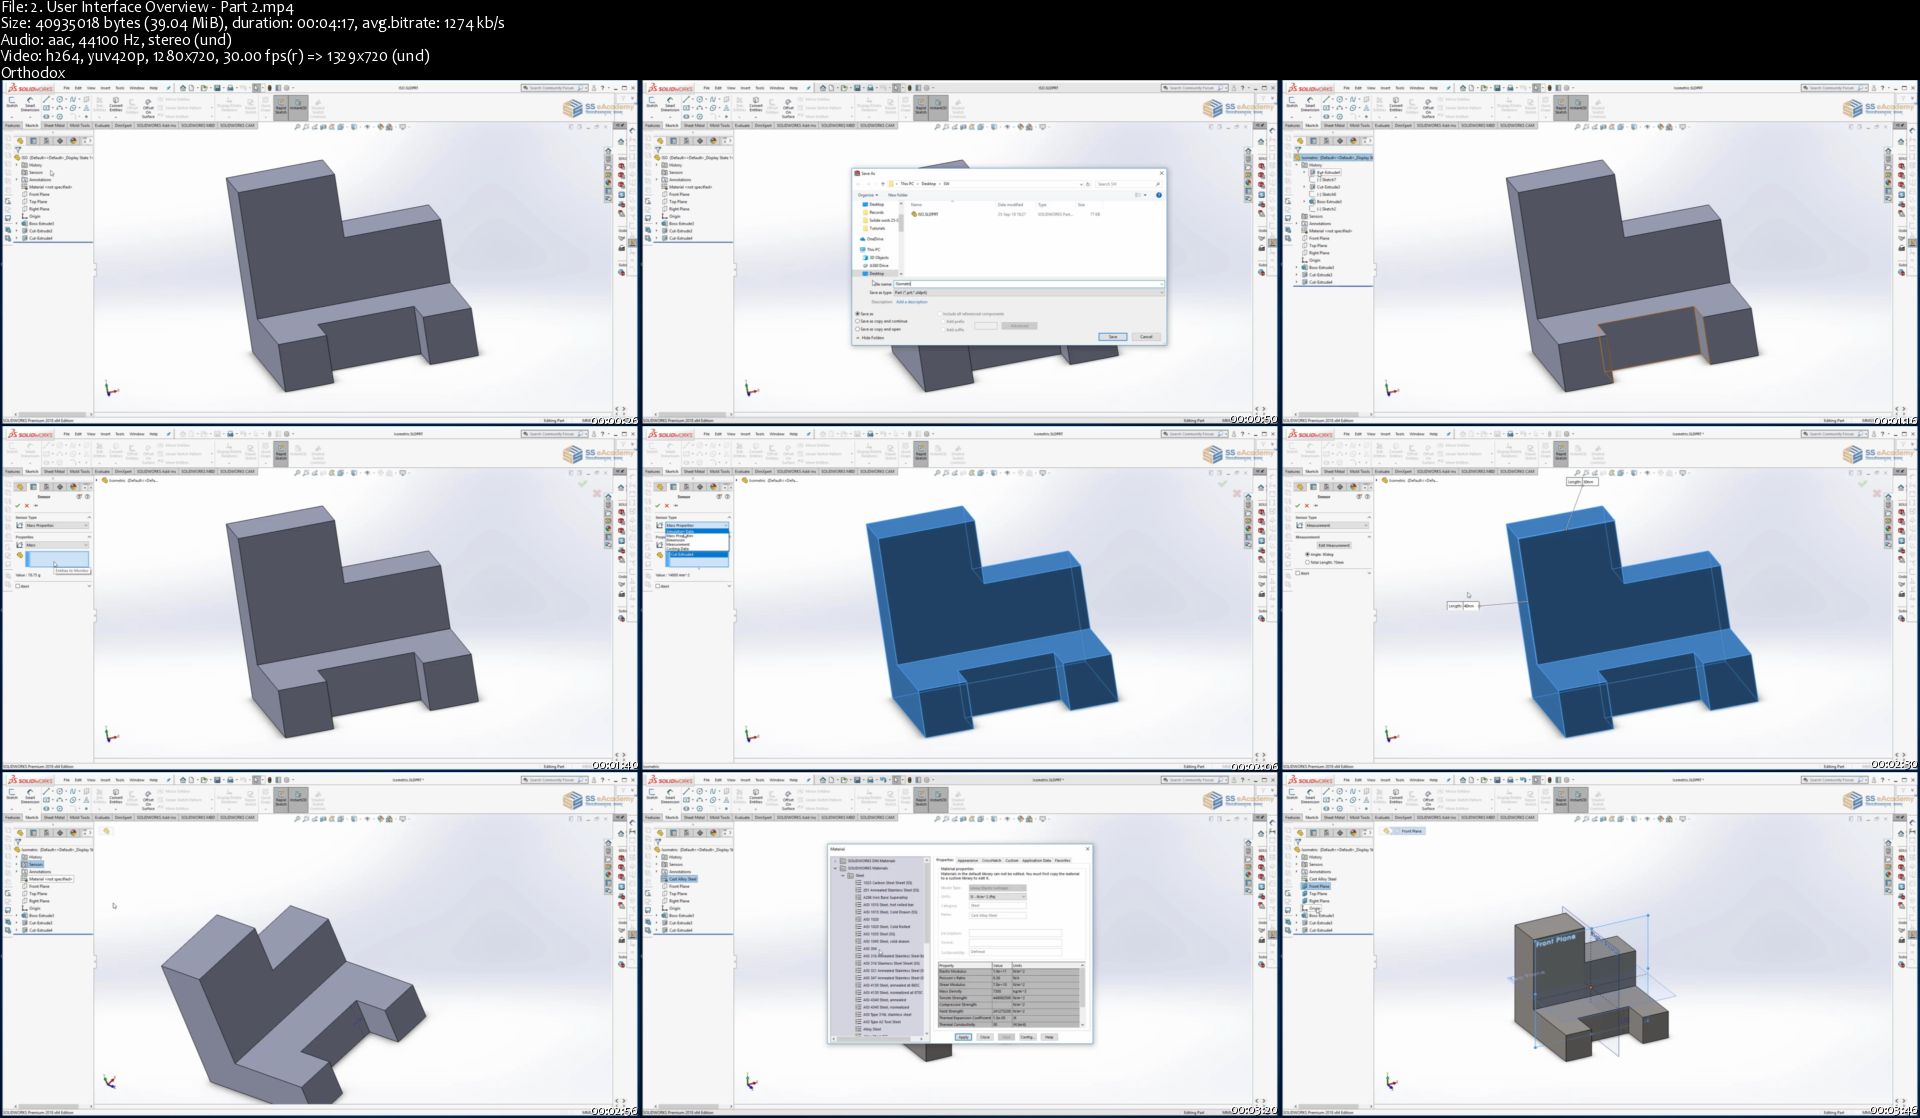Click the Edit Measurement button
This screenshot has height=1118, width=1920.
pyautogui.click(x=1333, y=545)
